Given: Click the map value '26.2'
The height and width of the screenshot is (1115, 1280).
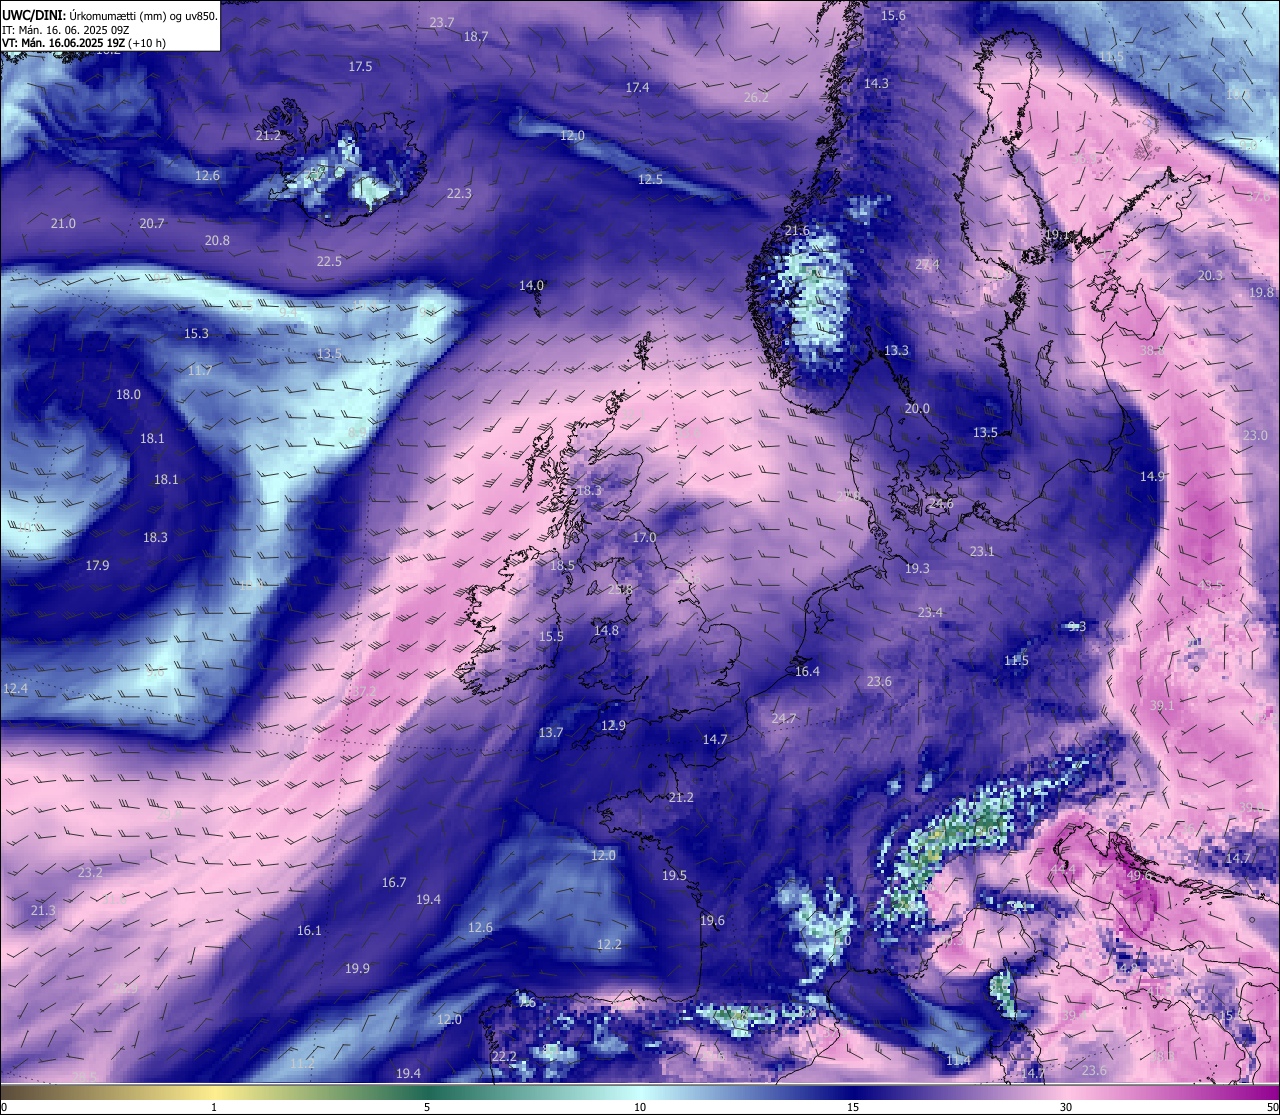Looking at the screenshot, I should pyautogui.click(x=756, y=97).
